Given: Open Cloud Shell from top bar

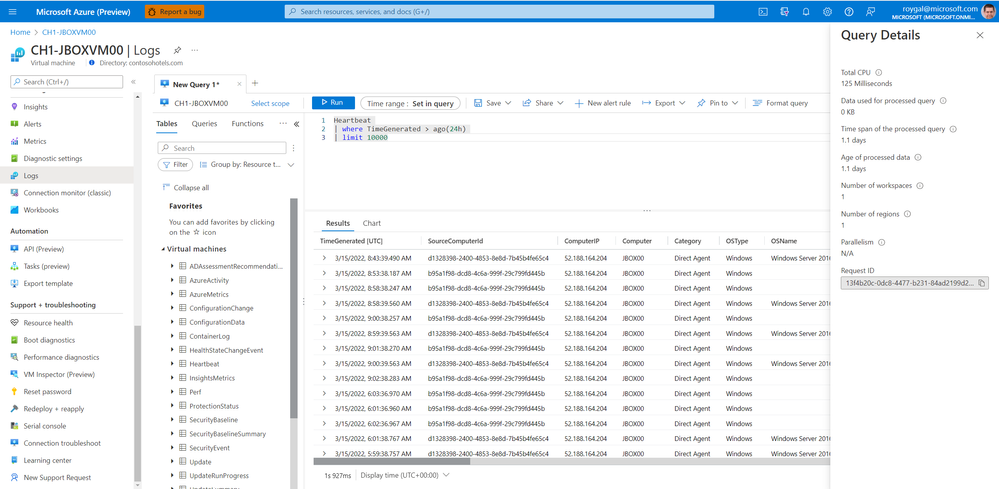Looking at the screenshot, I should pyautogui.click(x=763, y=11).
